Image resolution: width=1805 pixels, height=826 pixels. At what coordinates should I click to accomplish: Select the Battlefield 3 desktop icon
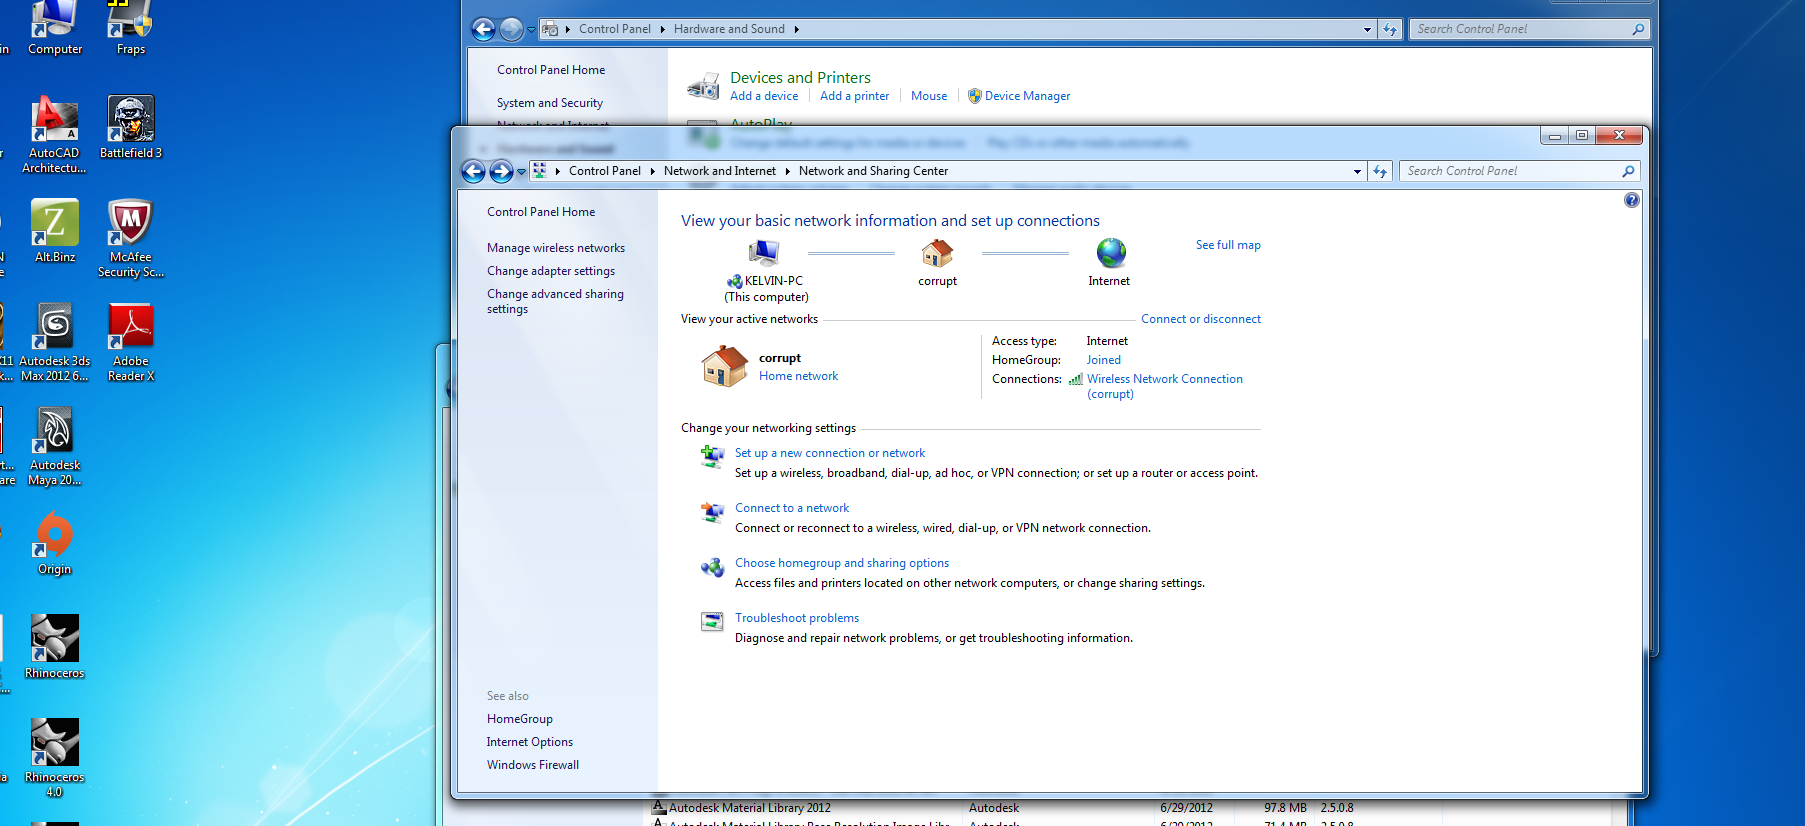pyautogui.click(x=131, y=128)
